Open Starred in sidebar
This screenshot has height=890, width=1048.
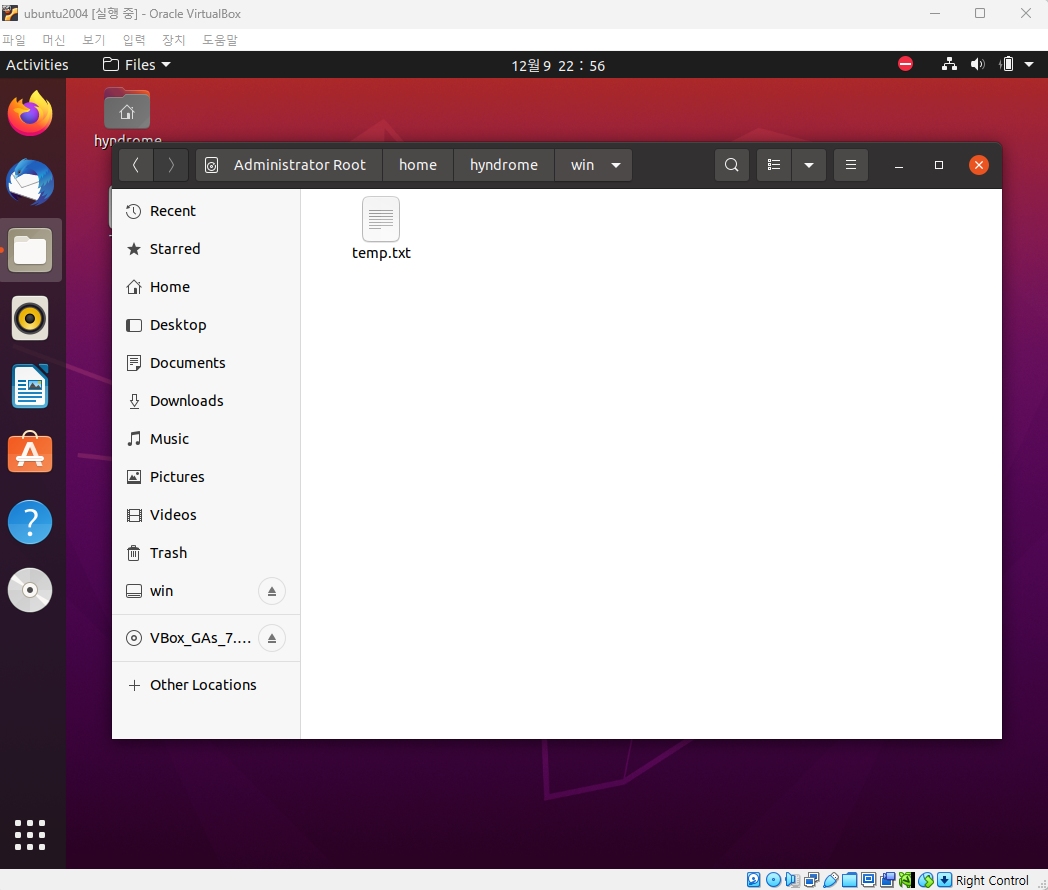click(x=206, y=249)
